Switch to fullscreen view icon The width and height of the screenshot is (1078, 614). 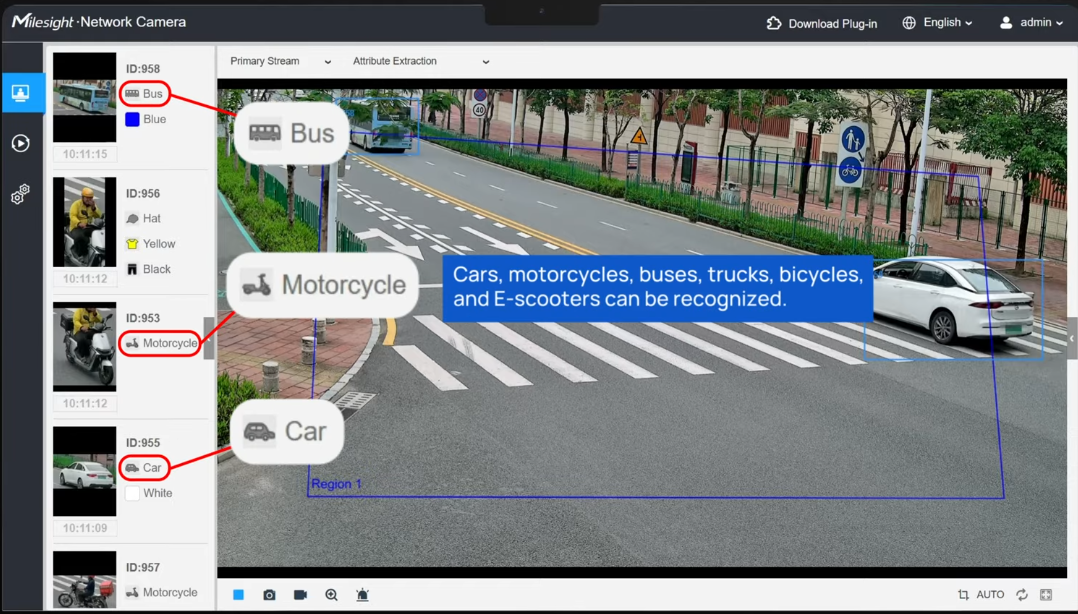(1046, 595)
